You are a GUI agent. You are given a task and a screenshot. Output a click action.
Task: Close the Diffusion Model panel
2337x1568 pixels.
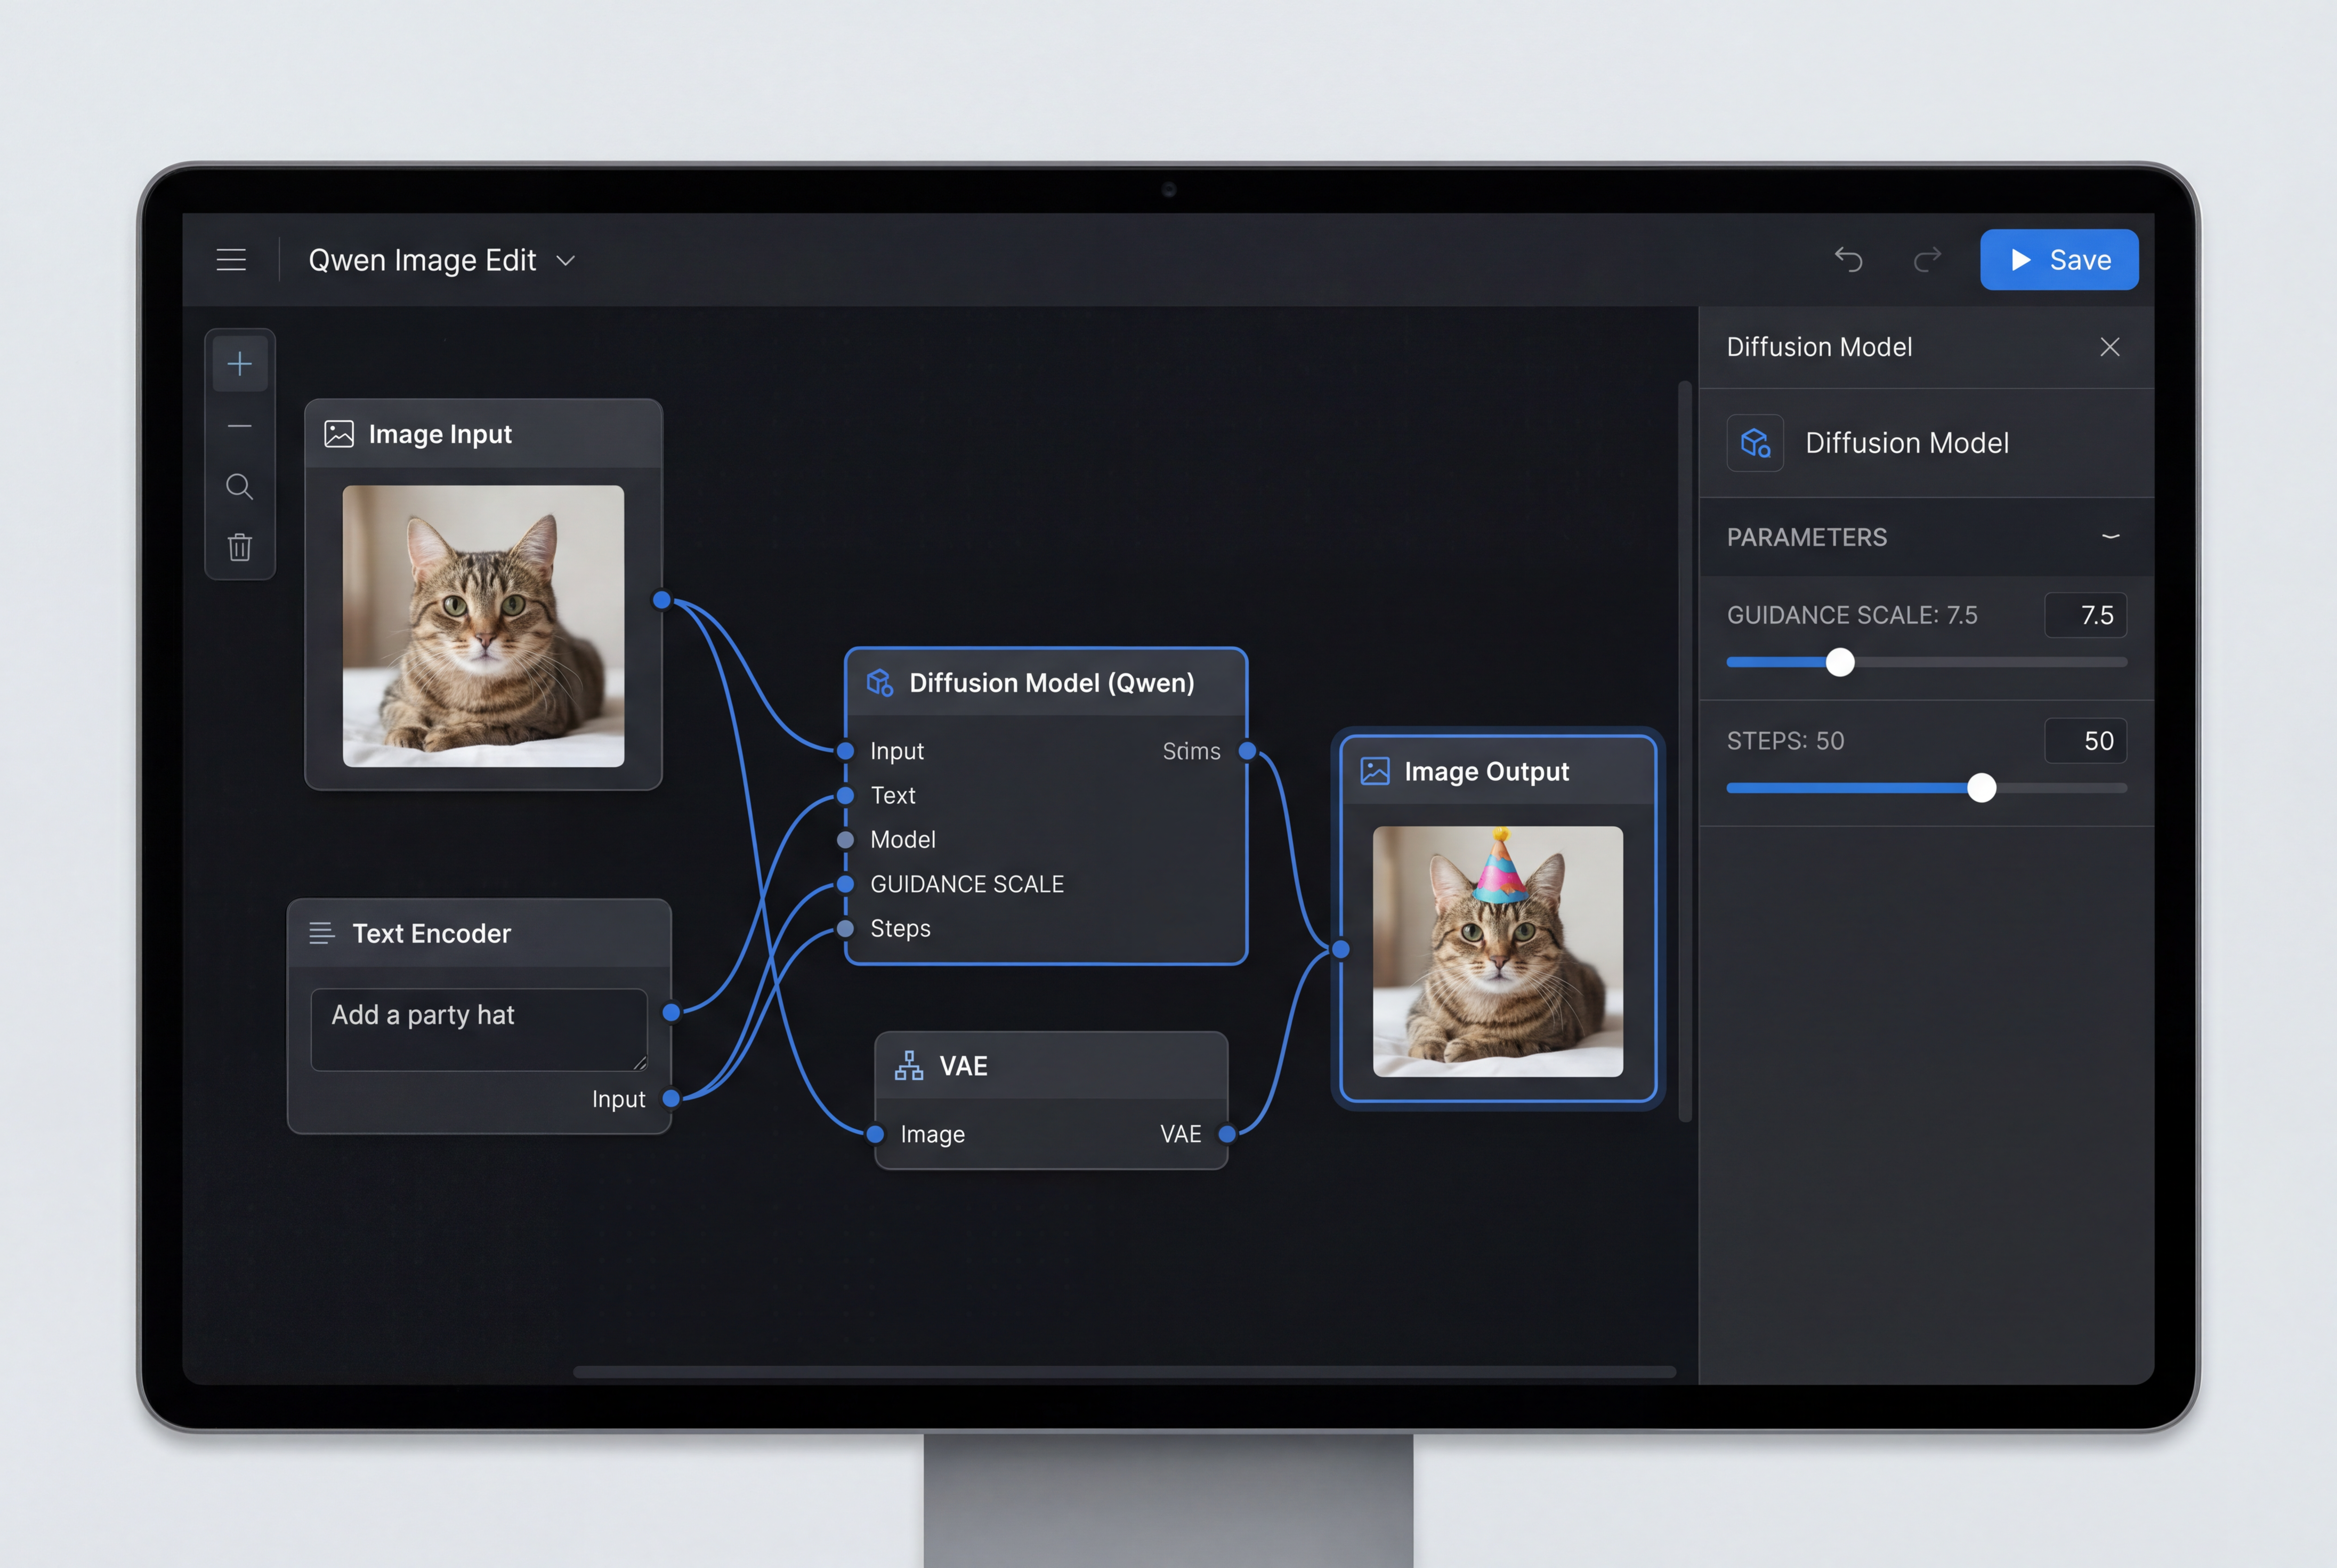point(2110,347)
